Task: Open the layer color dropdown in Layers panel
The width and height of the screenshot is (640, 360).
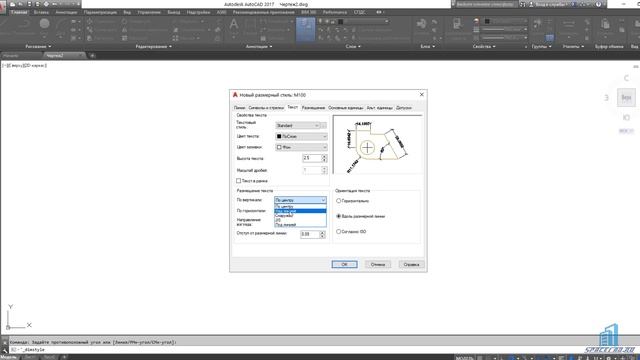Action: click(363, 21)
